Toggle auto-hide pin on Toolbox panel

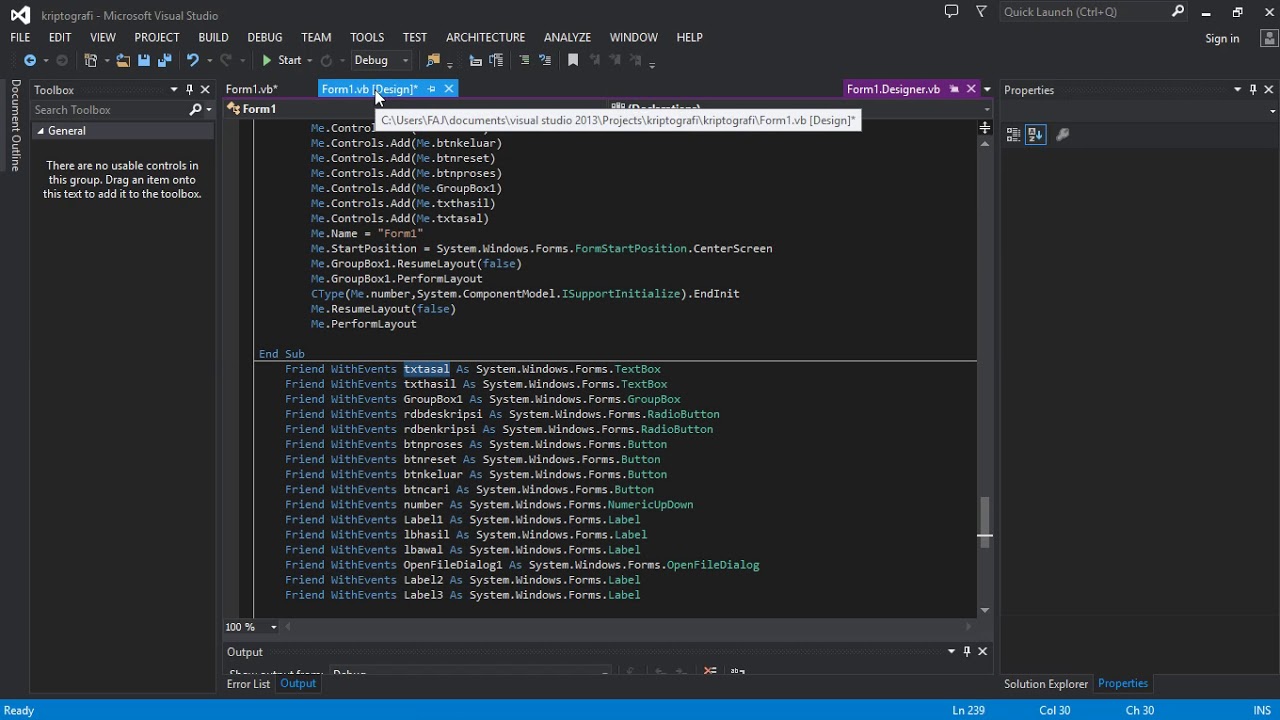click(189, 90)
